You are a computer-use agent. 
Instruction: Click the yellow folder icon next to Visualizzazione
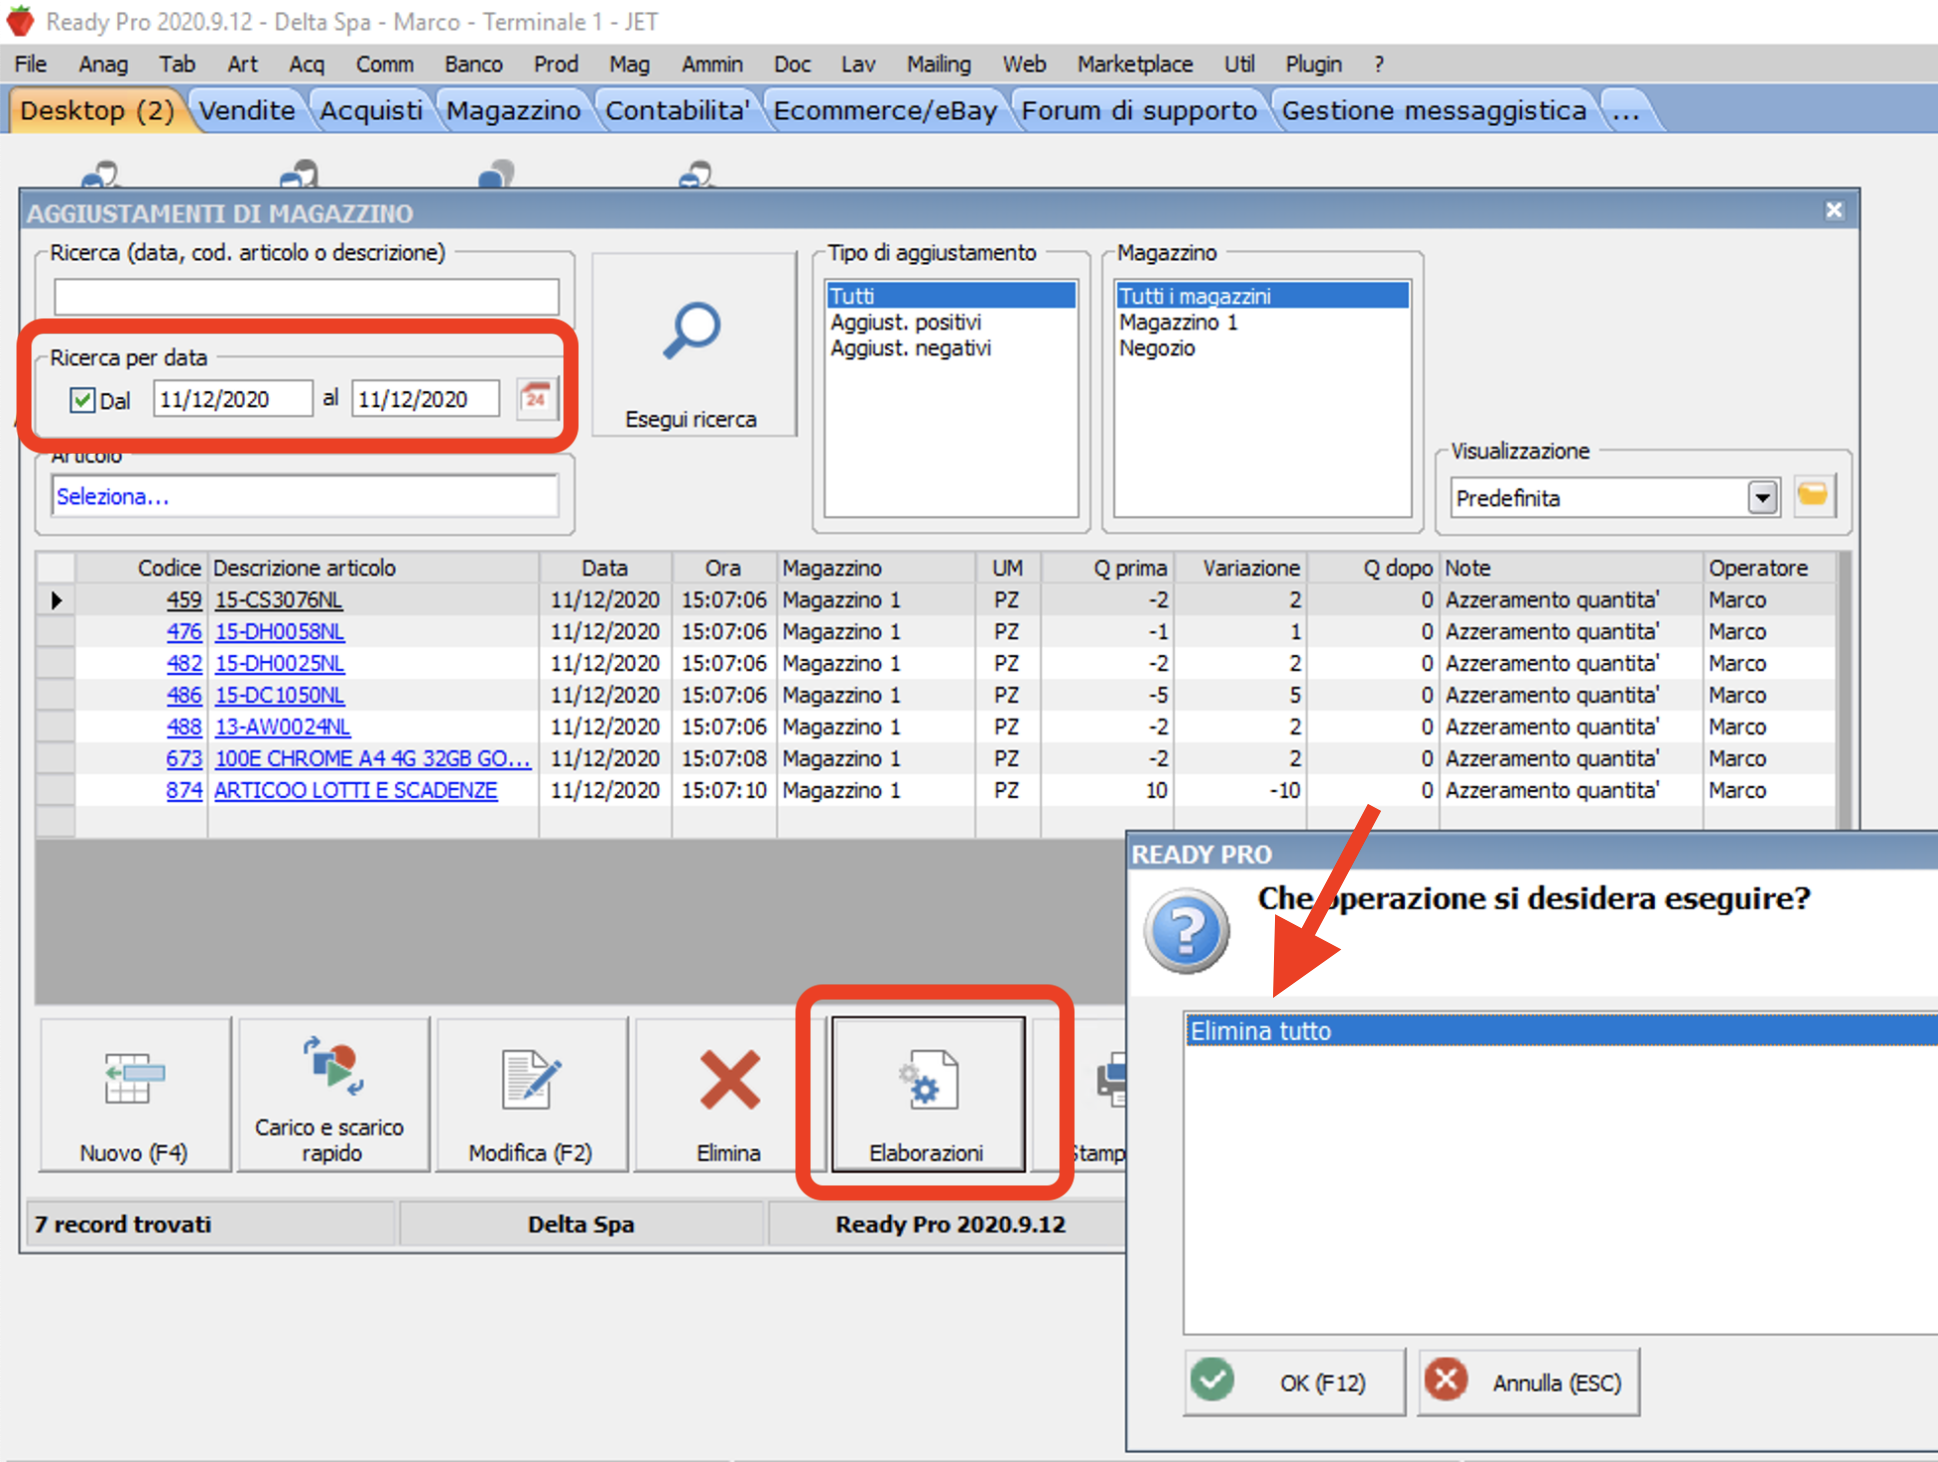(1813, 495)
